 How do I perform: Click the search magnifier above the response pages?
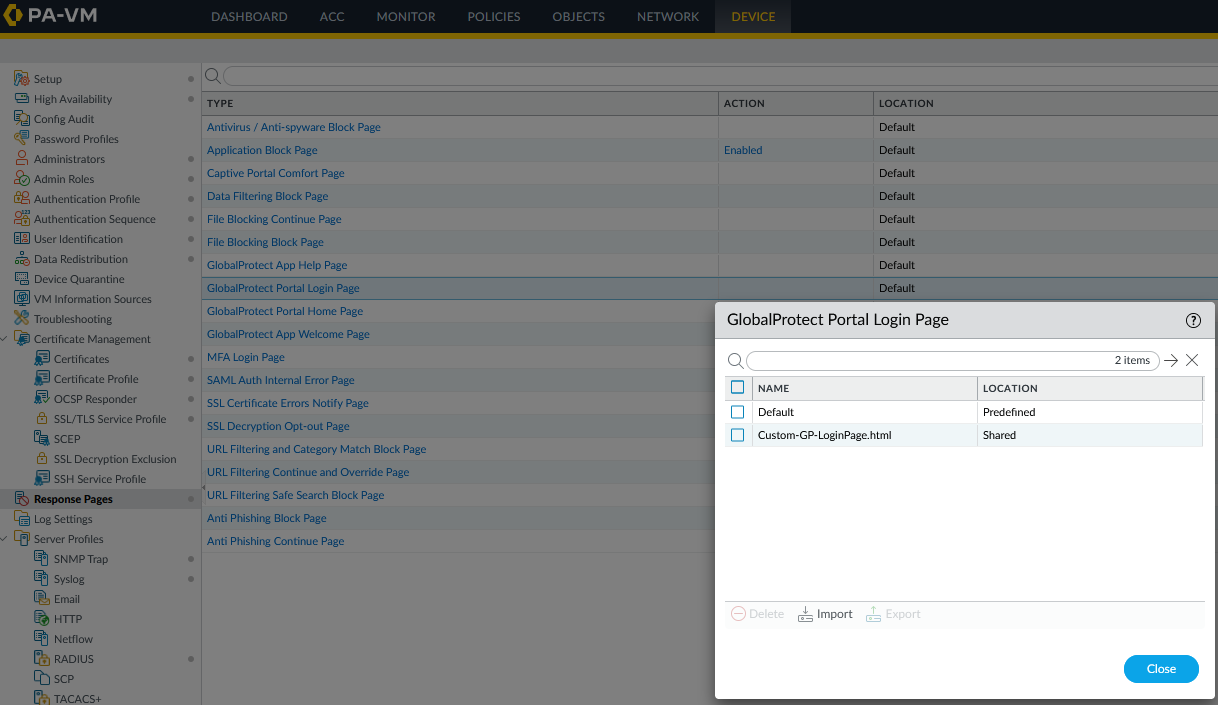(212, 75)
